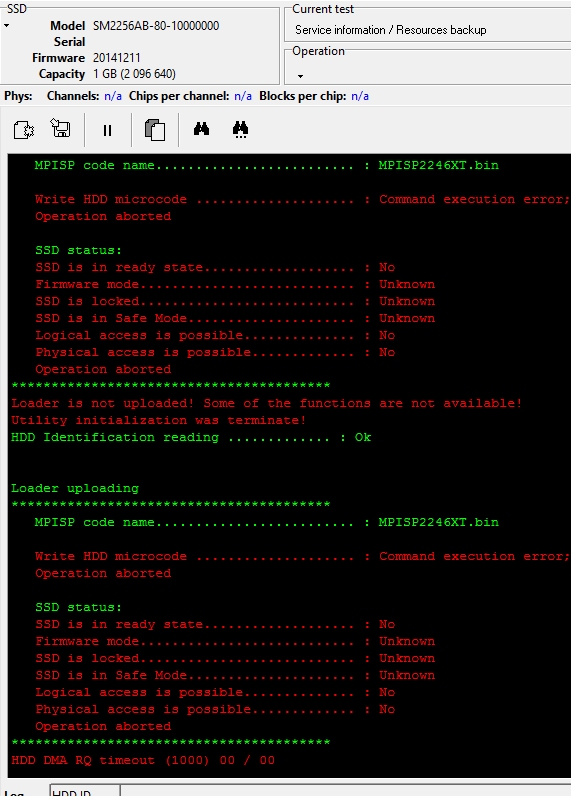Viewport: 571px width, 799px height.
Task: Switch to the HDD ID tab
Action: [x=85, y=793]
